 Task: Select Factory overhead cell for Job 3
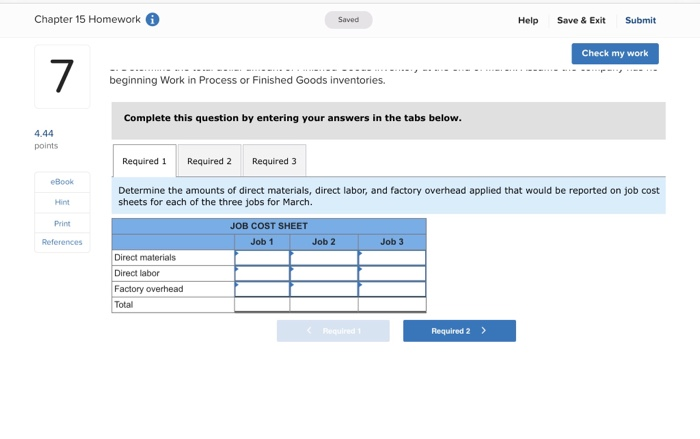(392, 289)
